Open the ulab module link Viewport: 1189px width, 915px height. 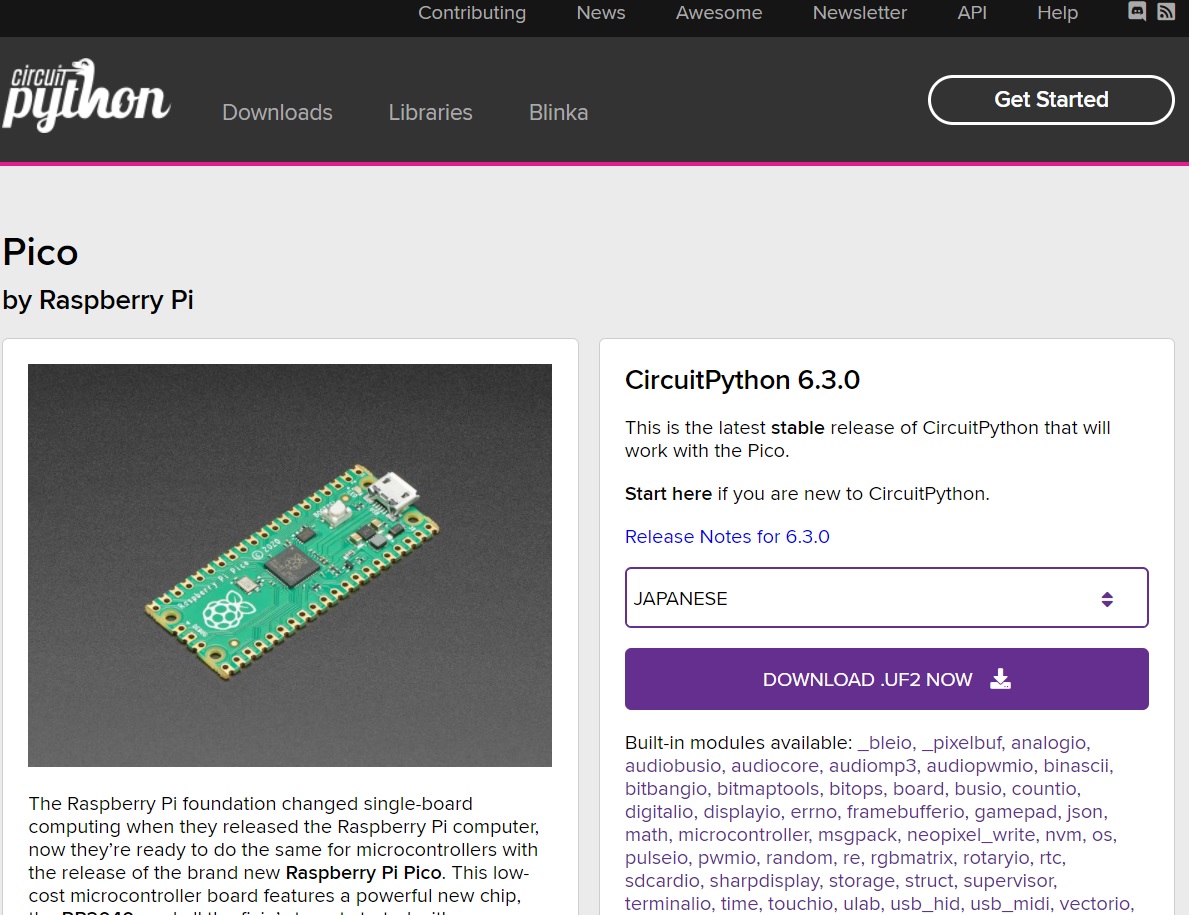click(860, 904)
